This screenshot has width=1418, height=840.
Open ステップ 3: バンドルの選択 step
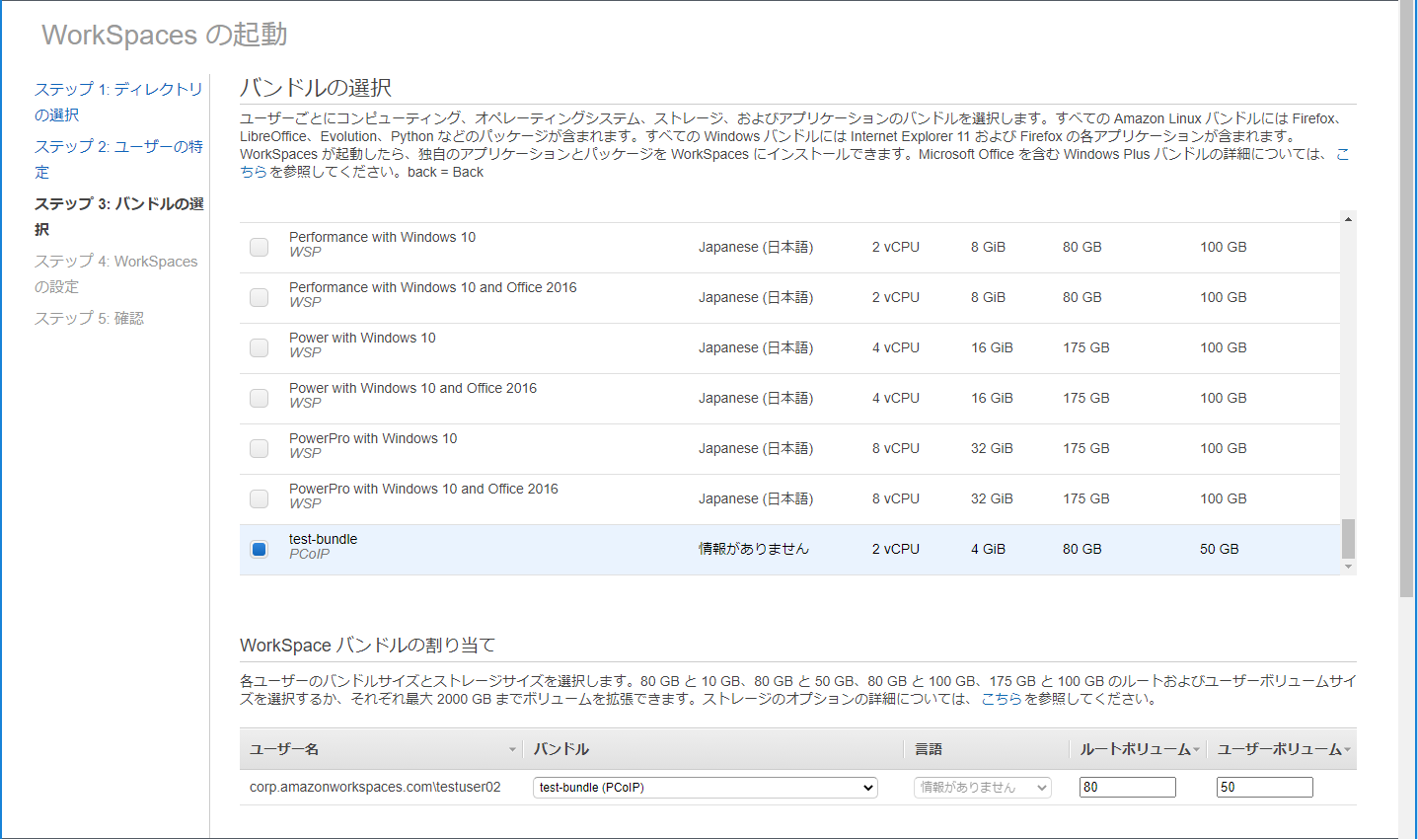tap(118, 216)
